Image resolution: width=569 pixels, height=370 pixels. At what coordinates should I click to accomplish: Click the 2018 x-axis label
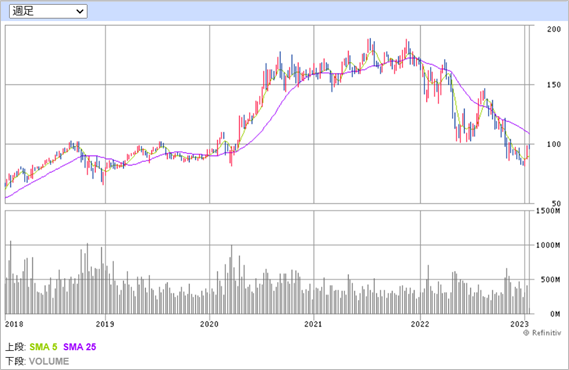click(x=14, y=324)
